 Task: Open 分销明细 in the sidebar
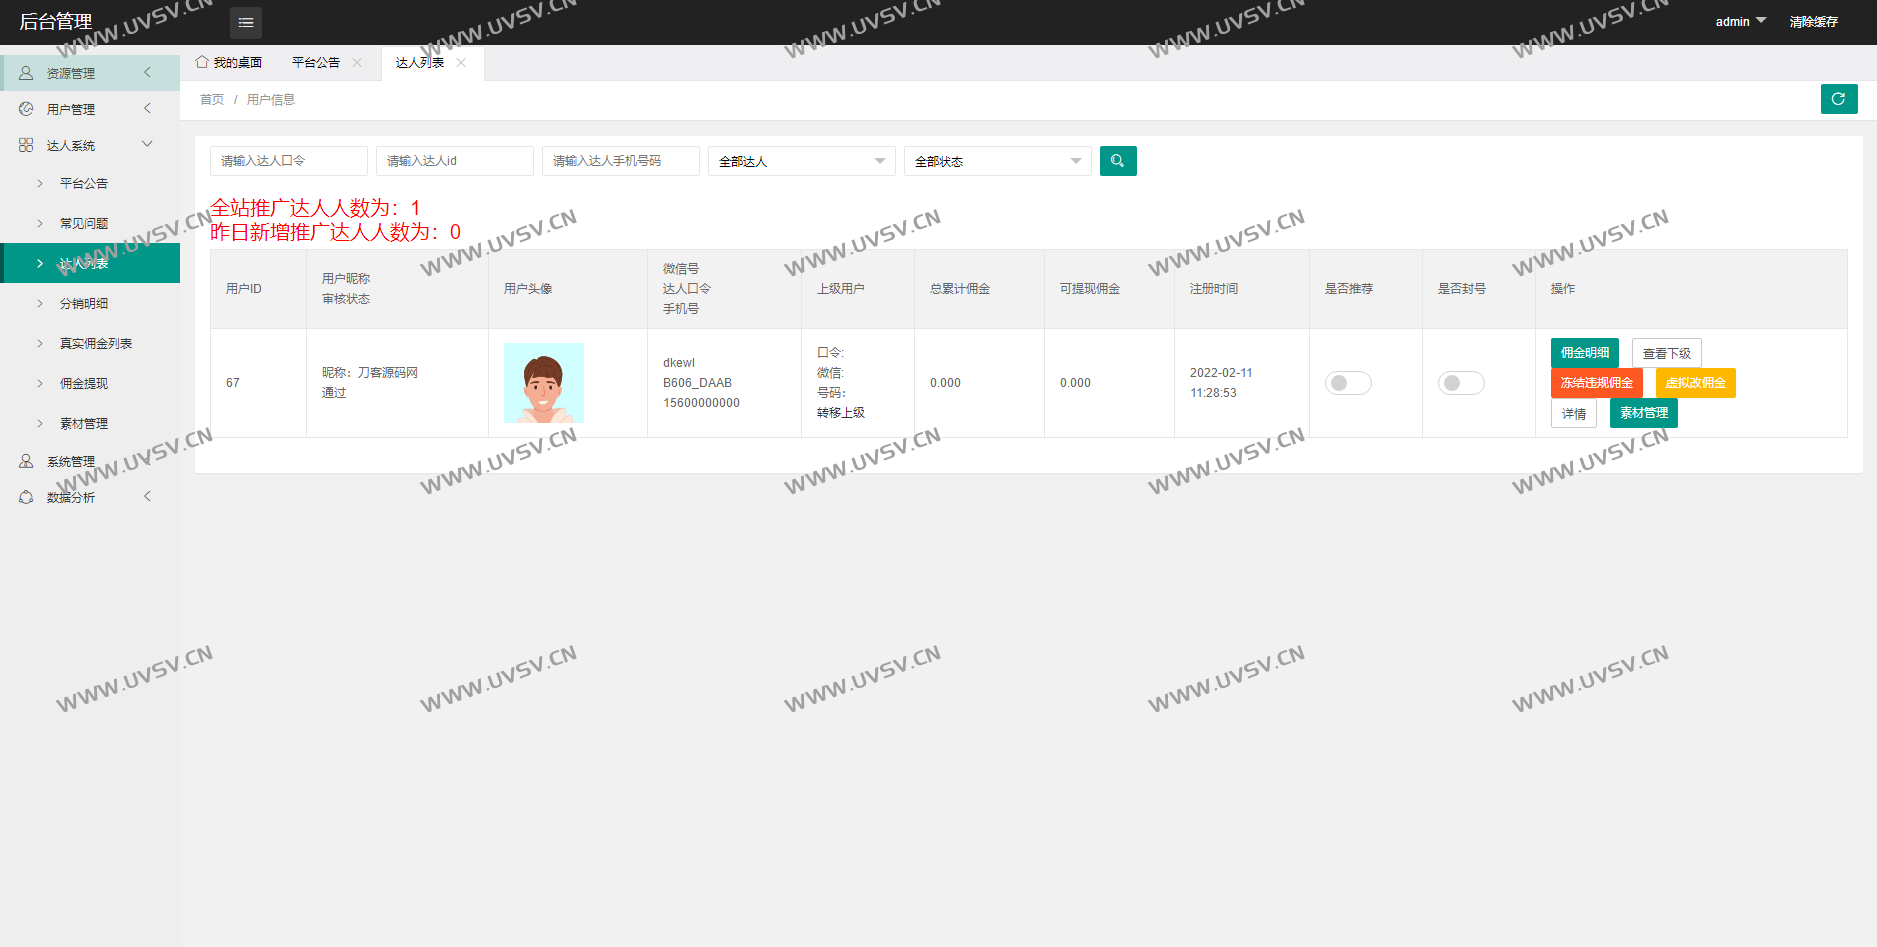pyautogui.click(x=84, y=304)
